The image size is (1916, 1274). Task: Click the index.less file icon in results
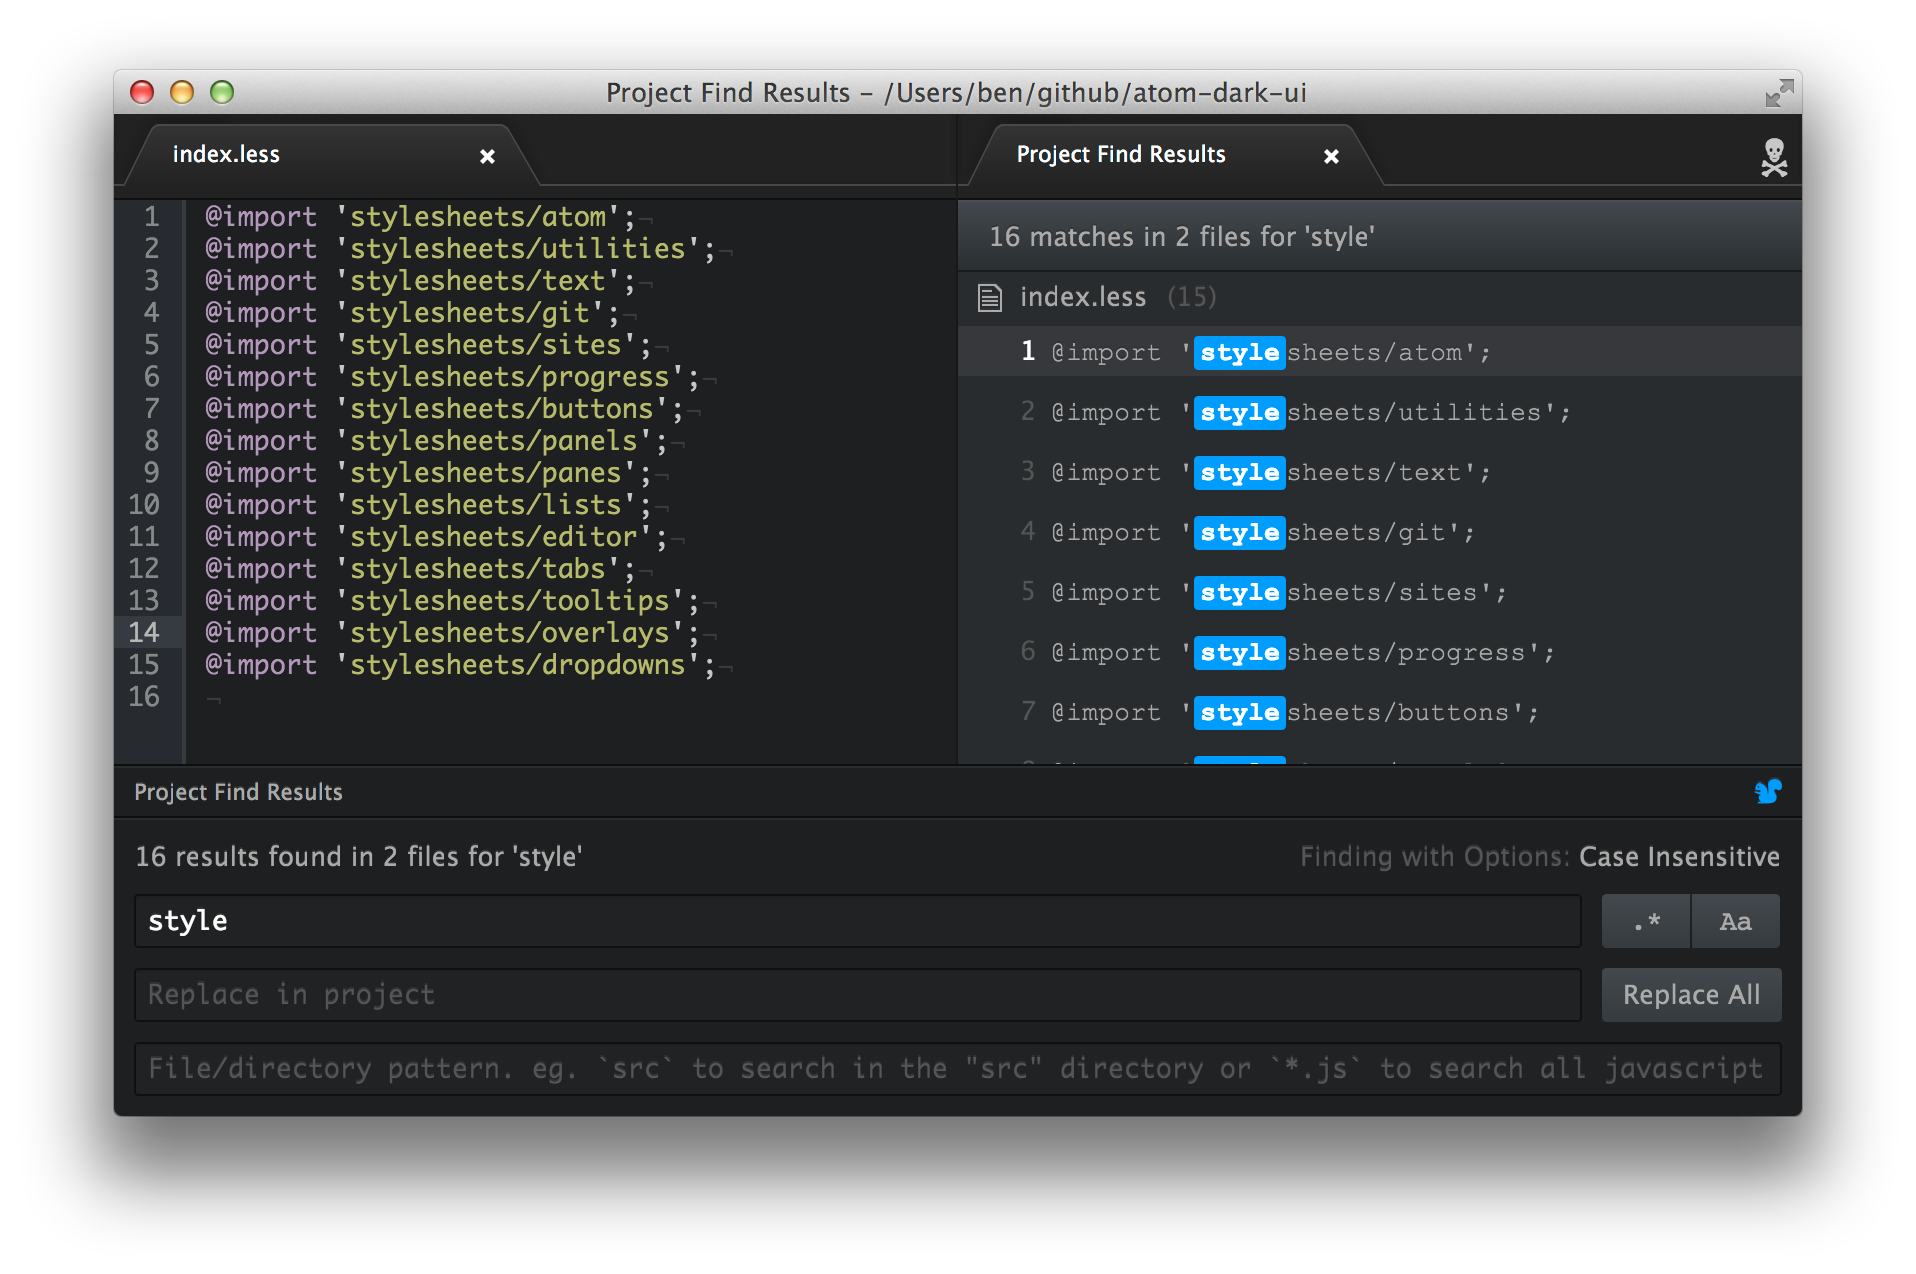989,297
